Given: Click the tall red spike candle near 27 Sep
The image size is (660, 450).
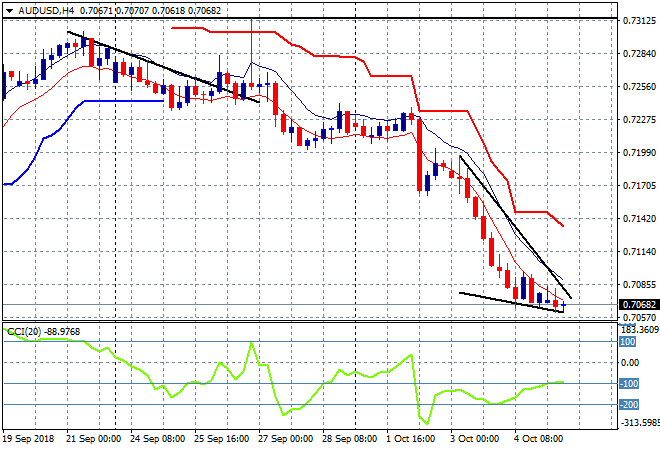Looking at the screenshot, I should point(252,54).
